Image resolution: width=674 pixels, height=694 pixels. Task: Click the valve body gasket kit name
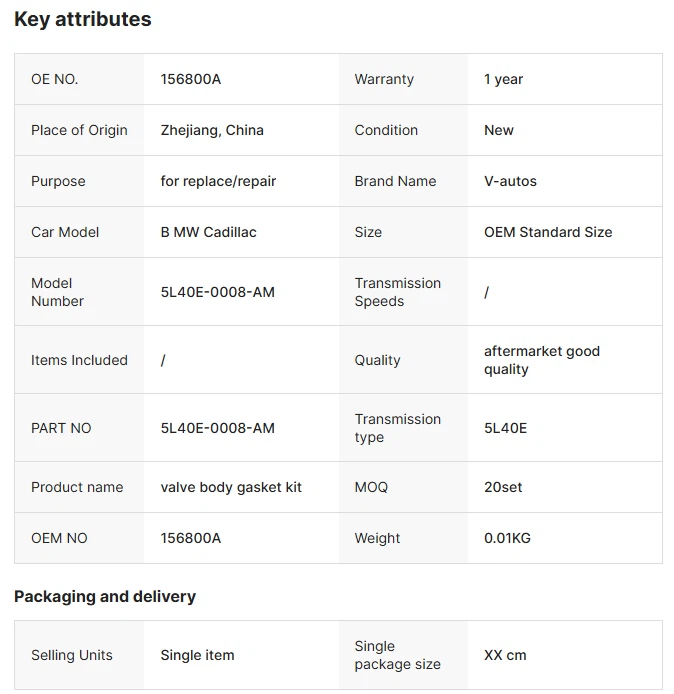pos(231,487)
